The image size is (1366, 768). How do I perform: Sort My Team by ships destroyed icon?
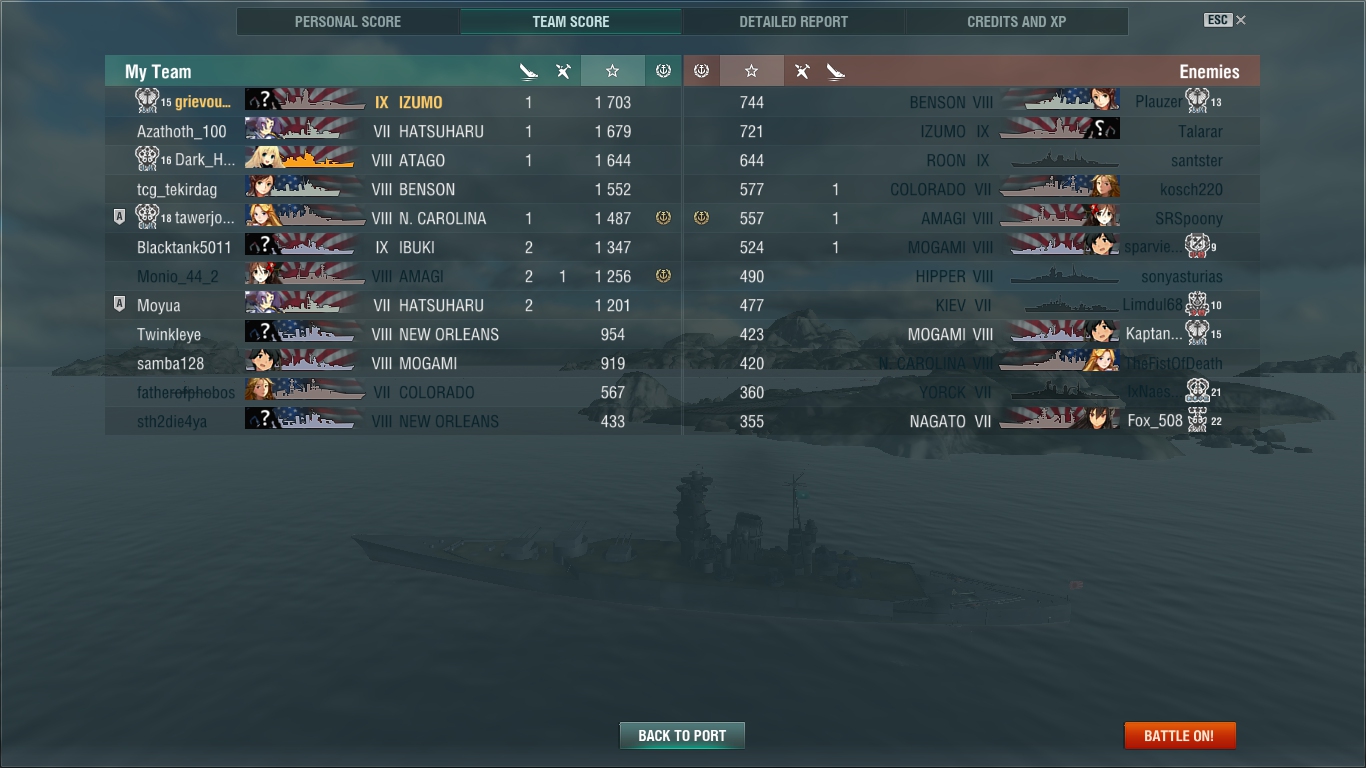tap(529, 71)
